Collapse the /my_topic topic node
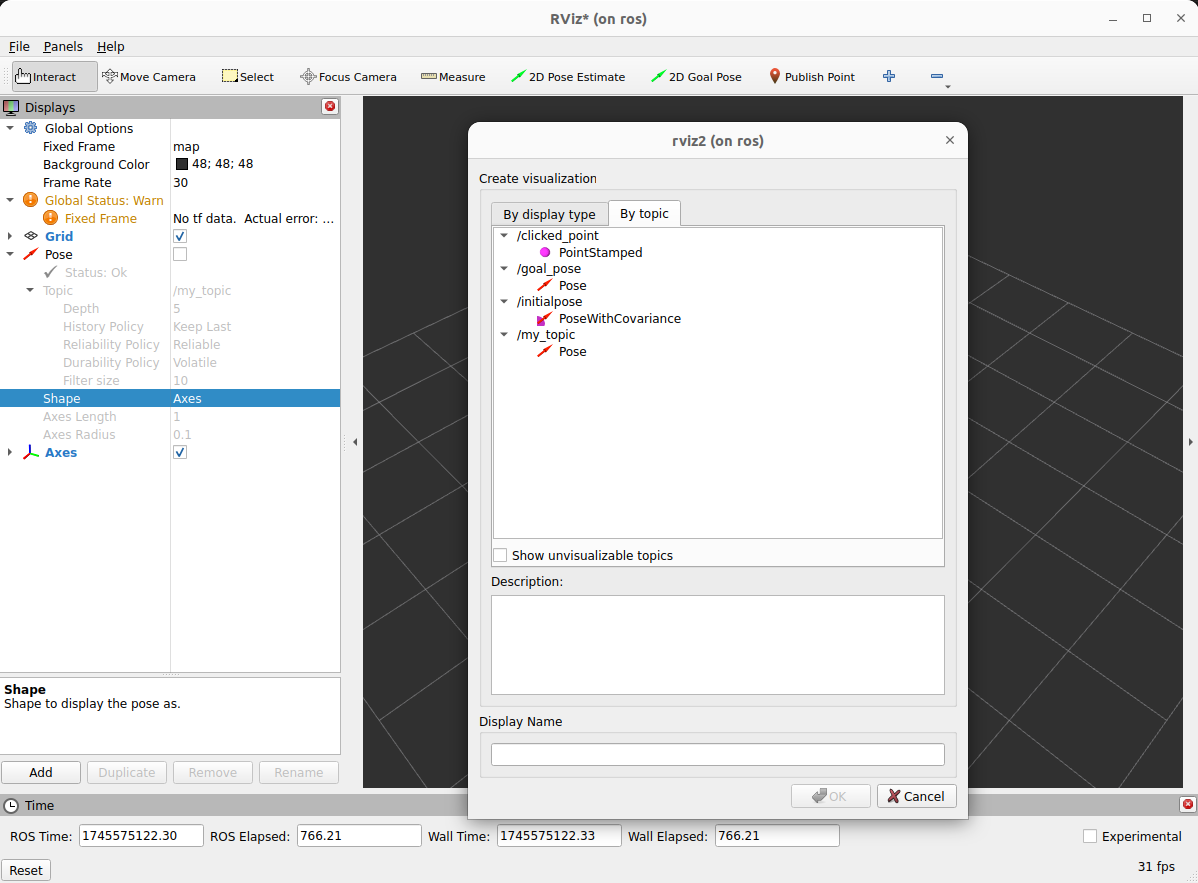The image size is (1198, 883). click(504, 334)
